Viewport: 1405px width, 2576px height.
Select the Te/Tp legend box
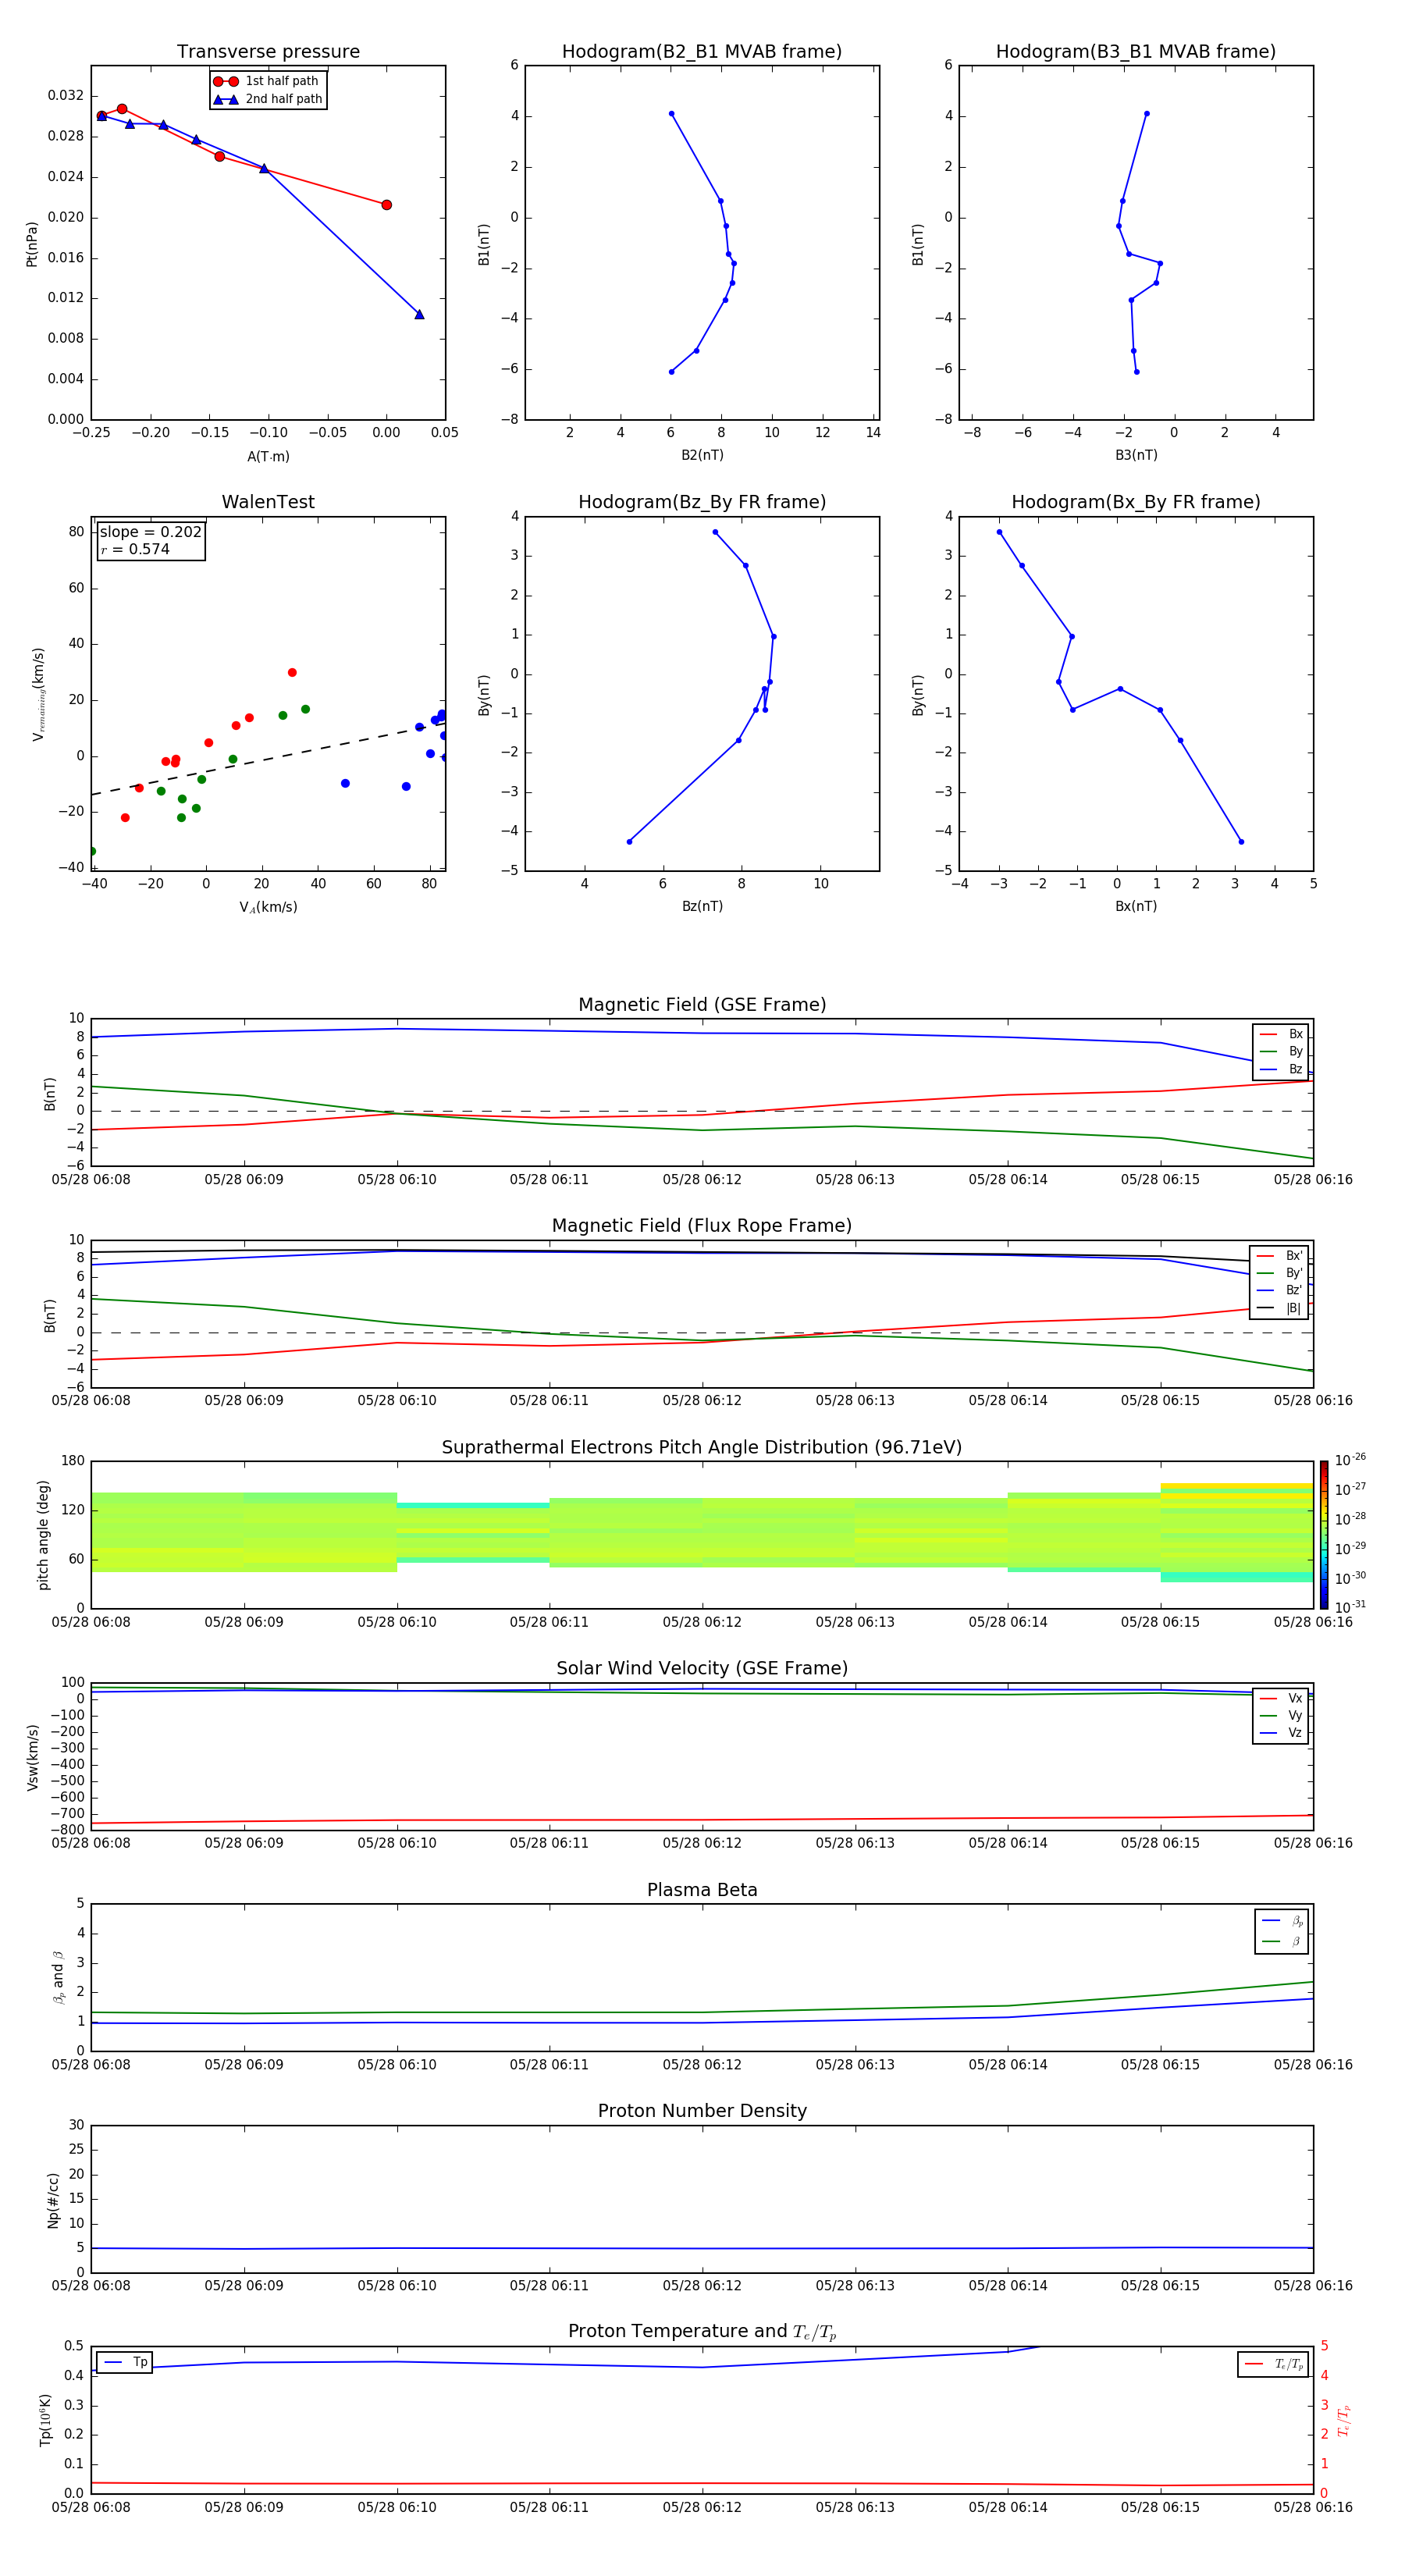[1273, 2364]
